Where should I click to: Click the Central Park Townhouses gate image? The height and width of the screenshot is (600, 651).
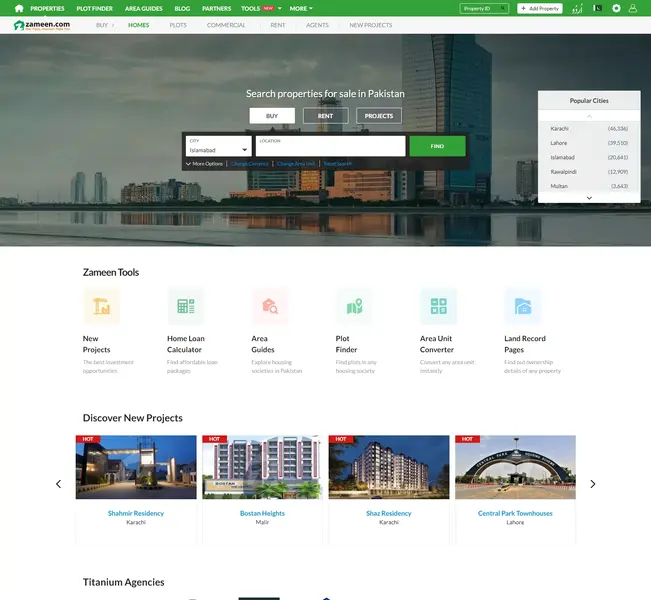tap(515, 467)
